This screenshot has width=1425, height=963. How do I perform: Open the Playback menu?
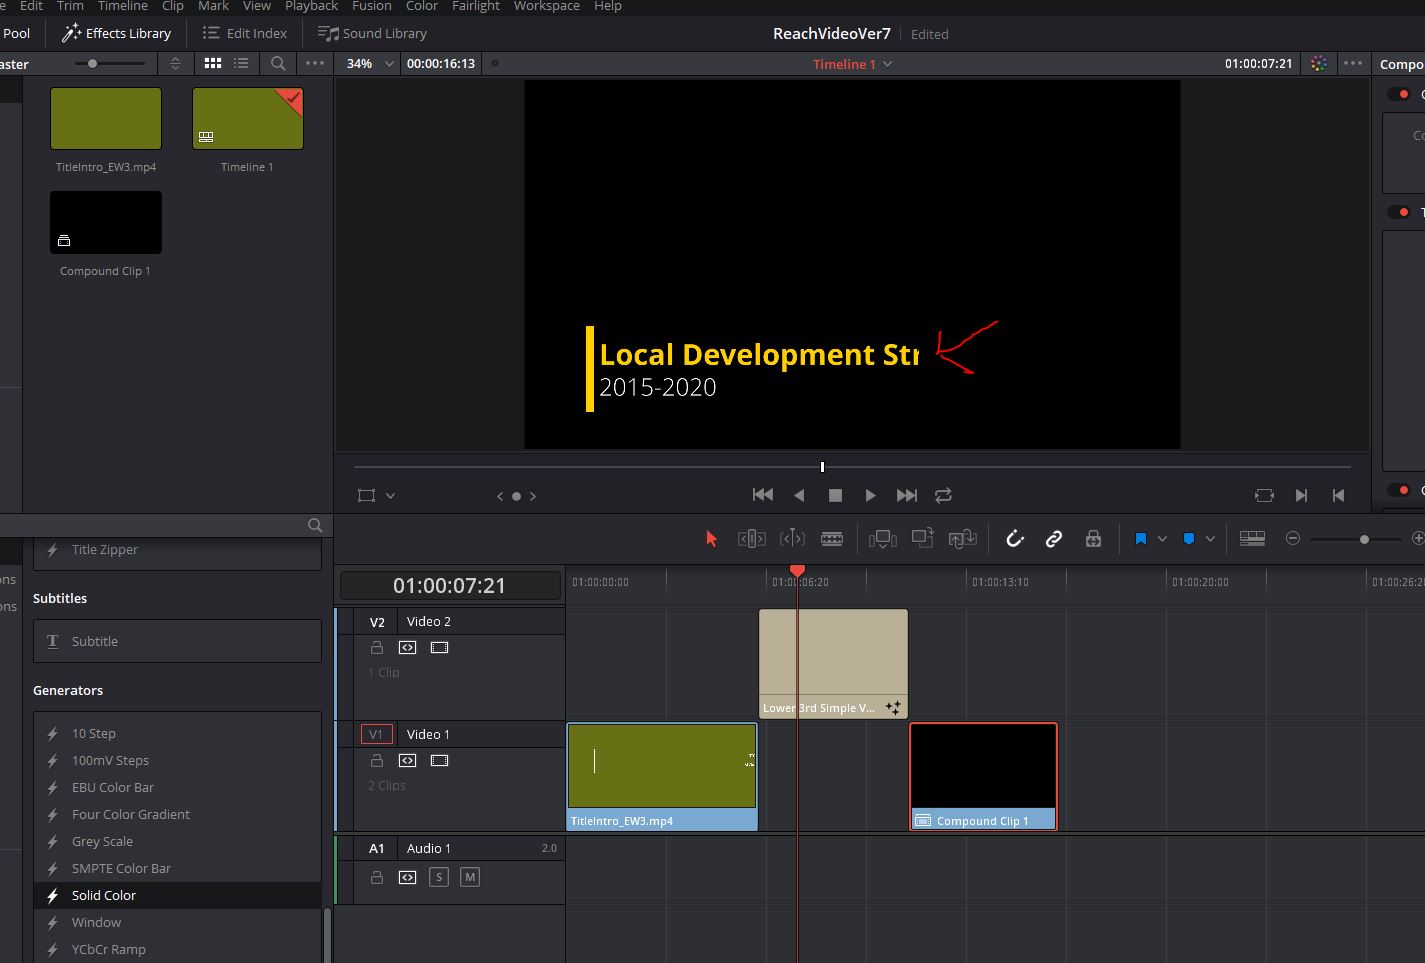click(311, 6)
